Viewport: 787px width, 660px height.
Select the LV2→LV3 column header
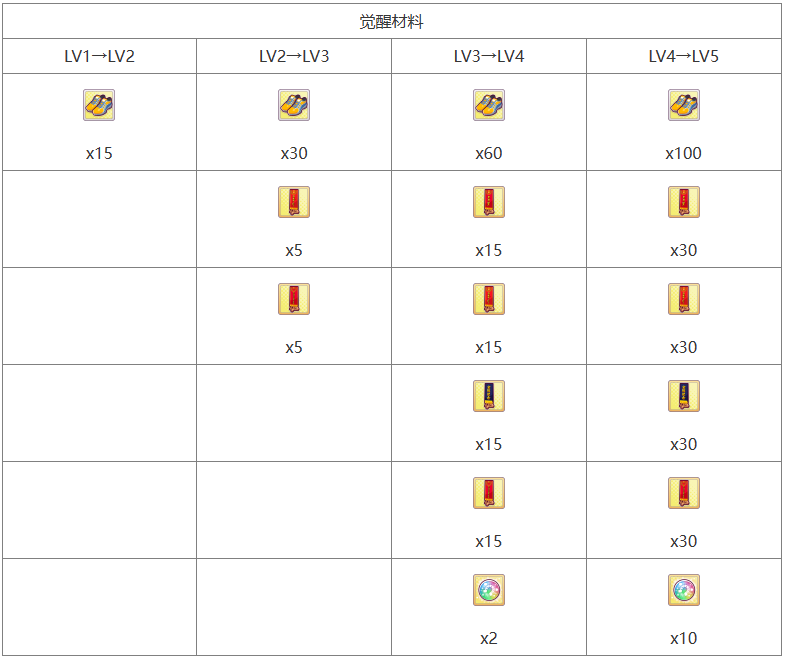pyautogui.click(x=294, y=56)
